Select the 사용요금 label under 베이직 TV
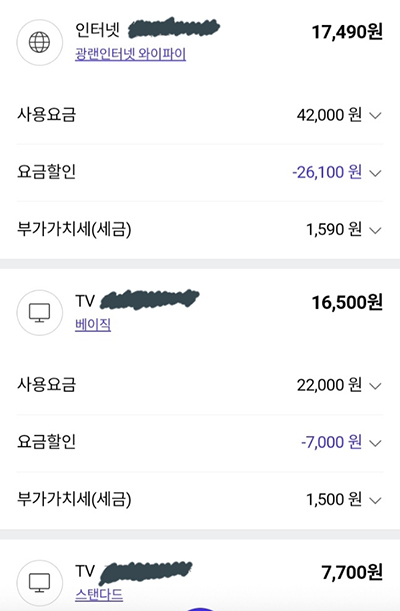Viewport: 400px width, 611px height. (x=46, y=385)
